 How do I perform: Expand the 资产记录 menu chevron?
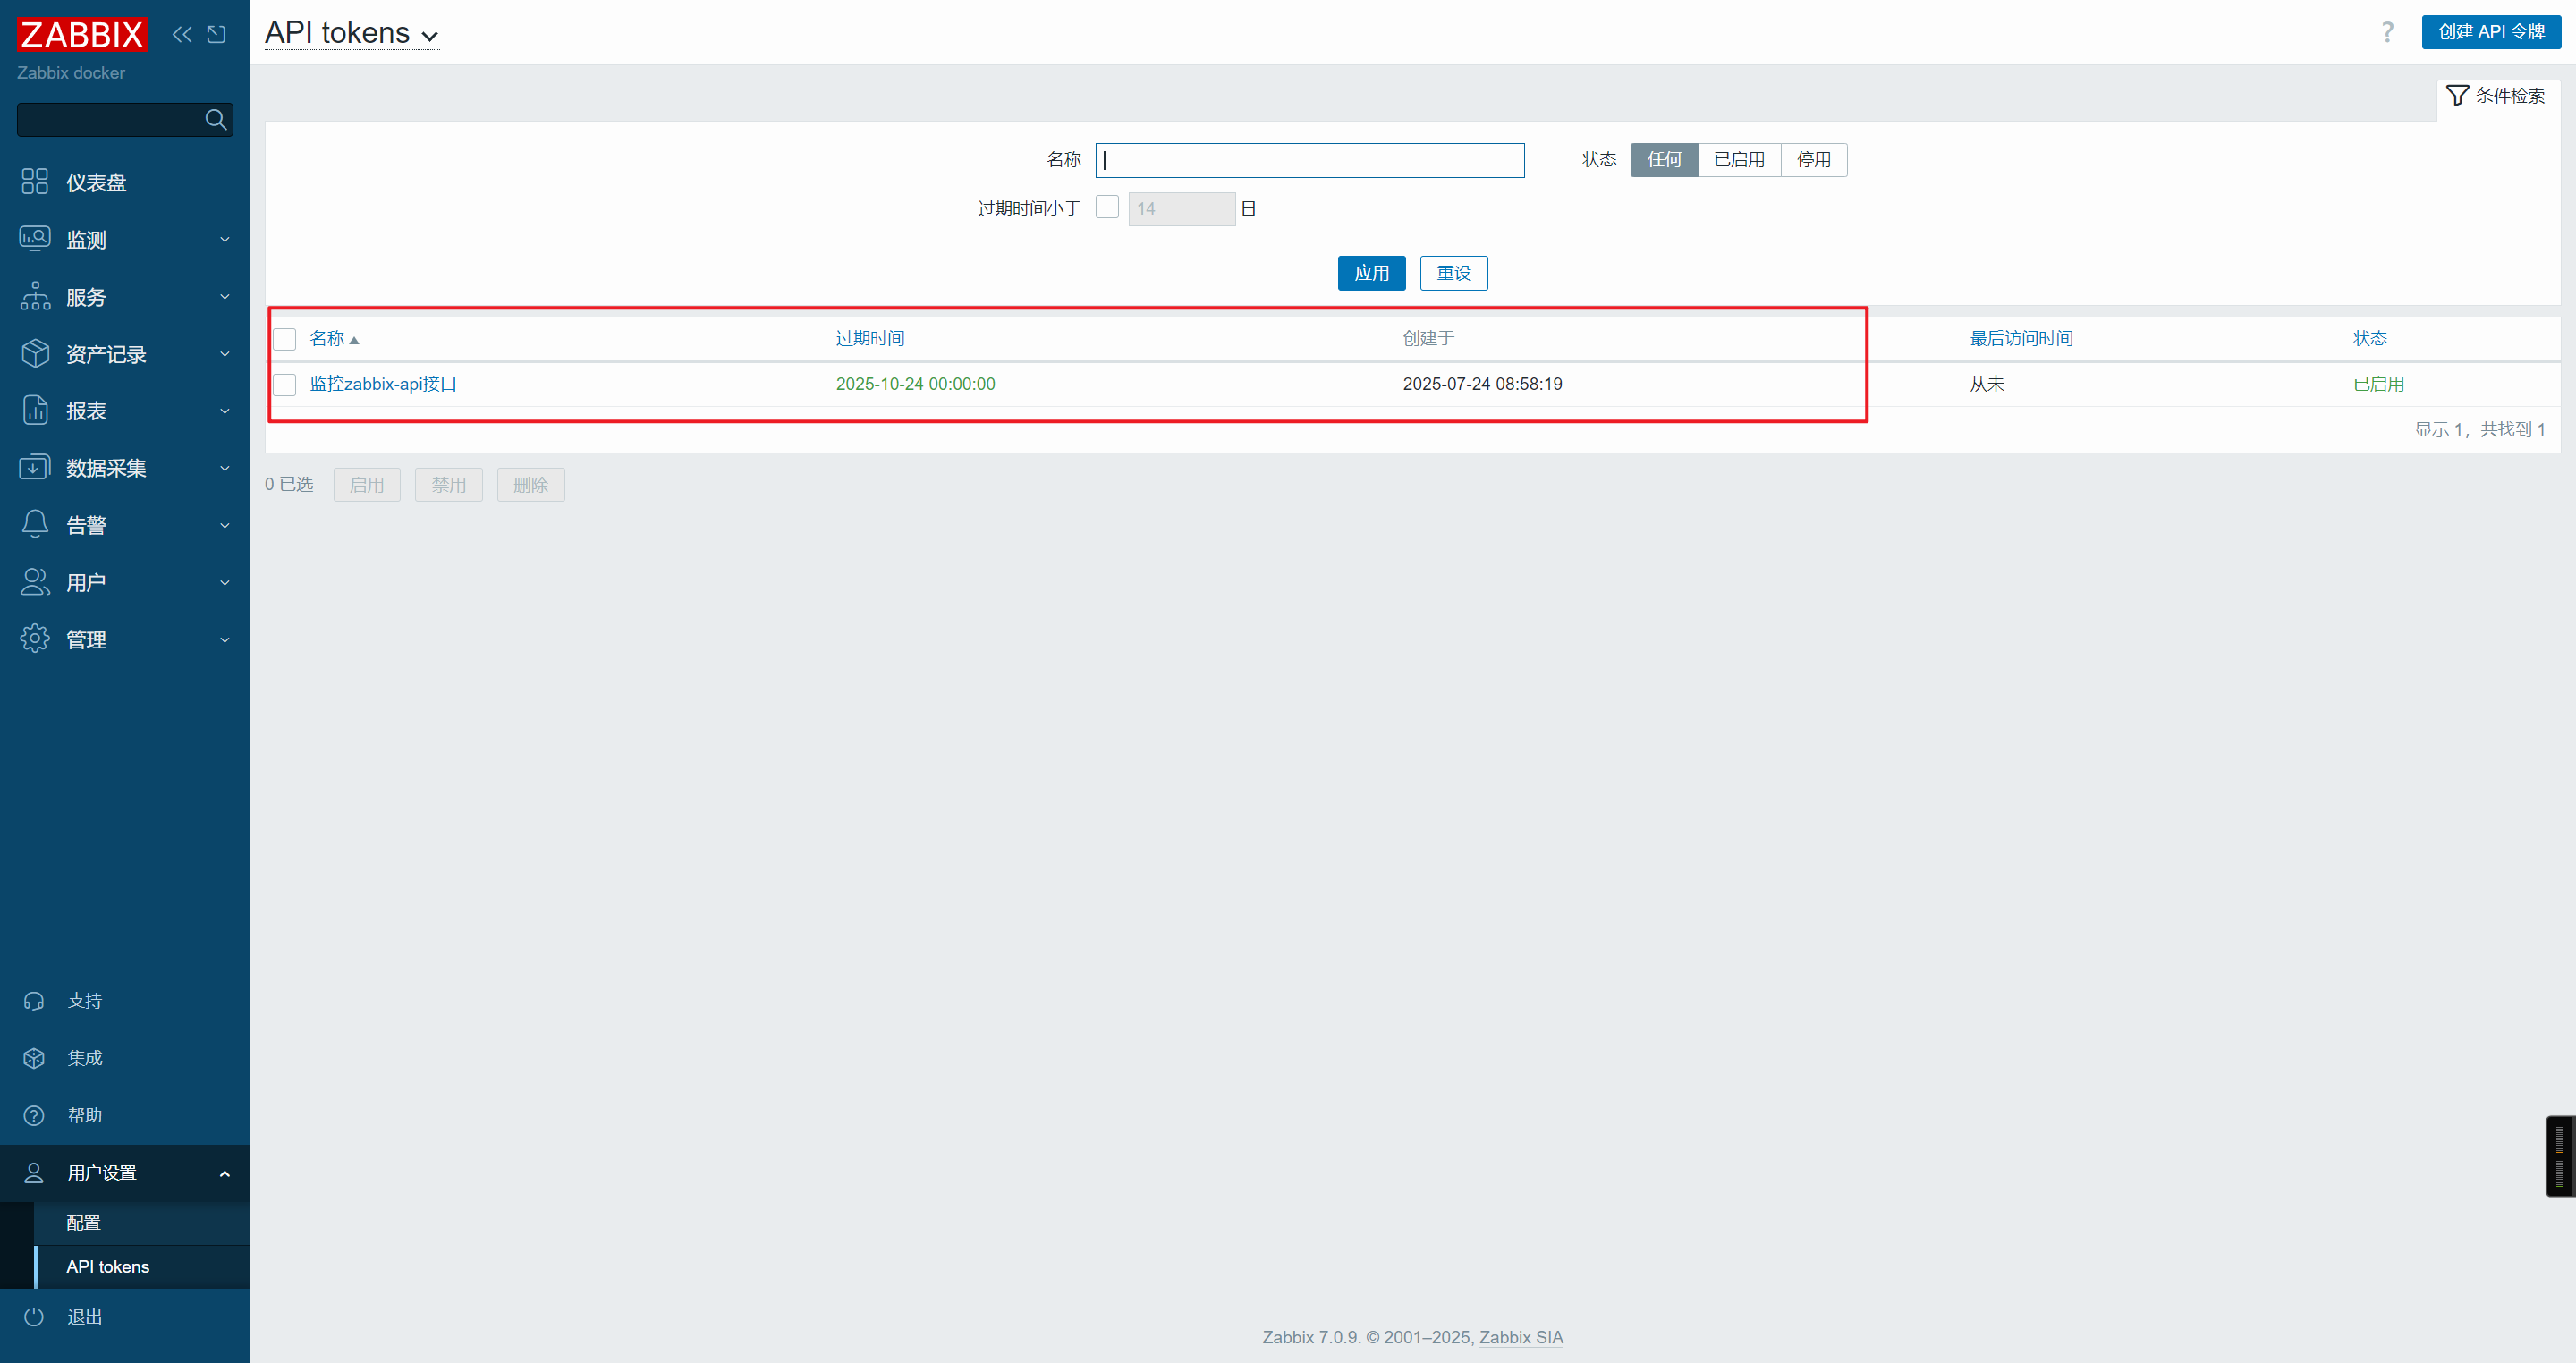point(225,354)
